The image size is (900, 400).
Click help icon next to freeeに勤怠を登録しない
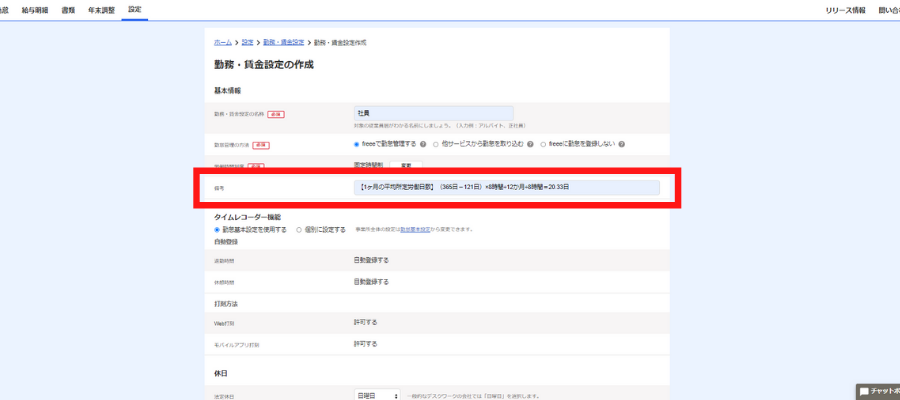coord(621,144)
